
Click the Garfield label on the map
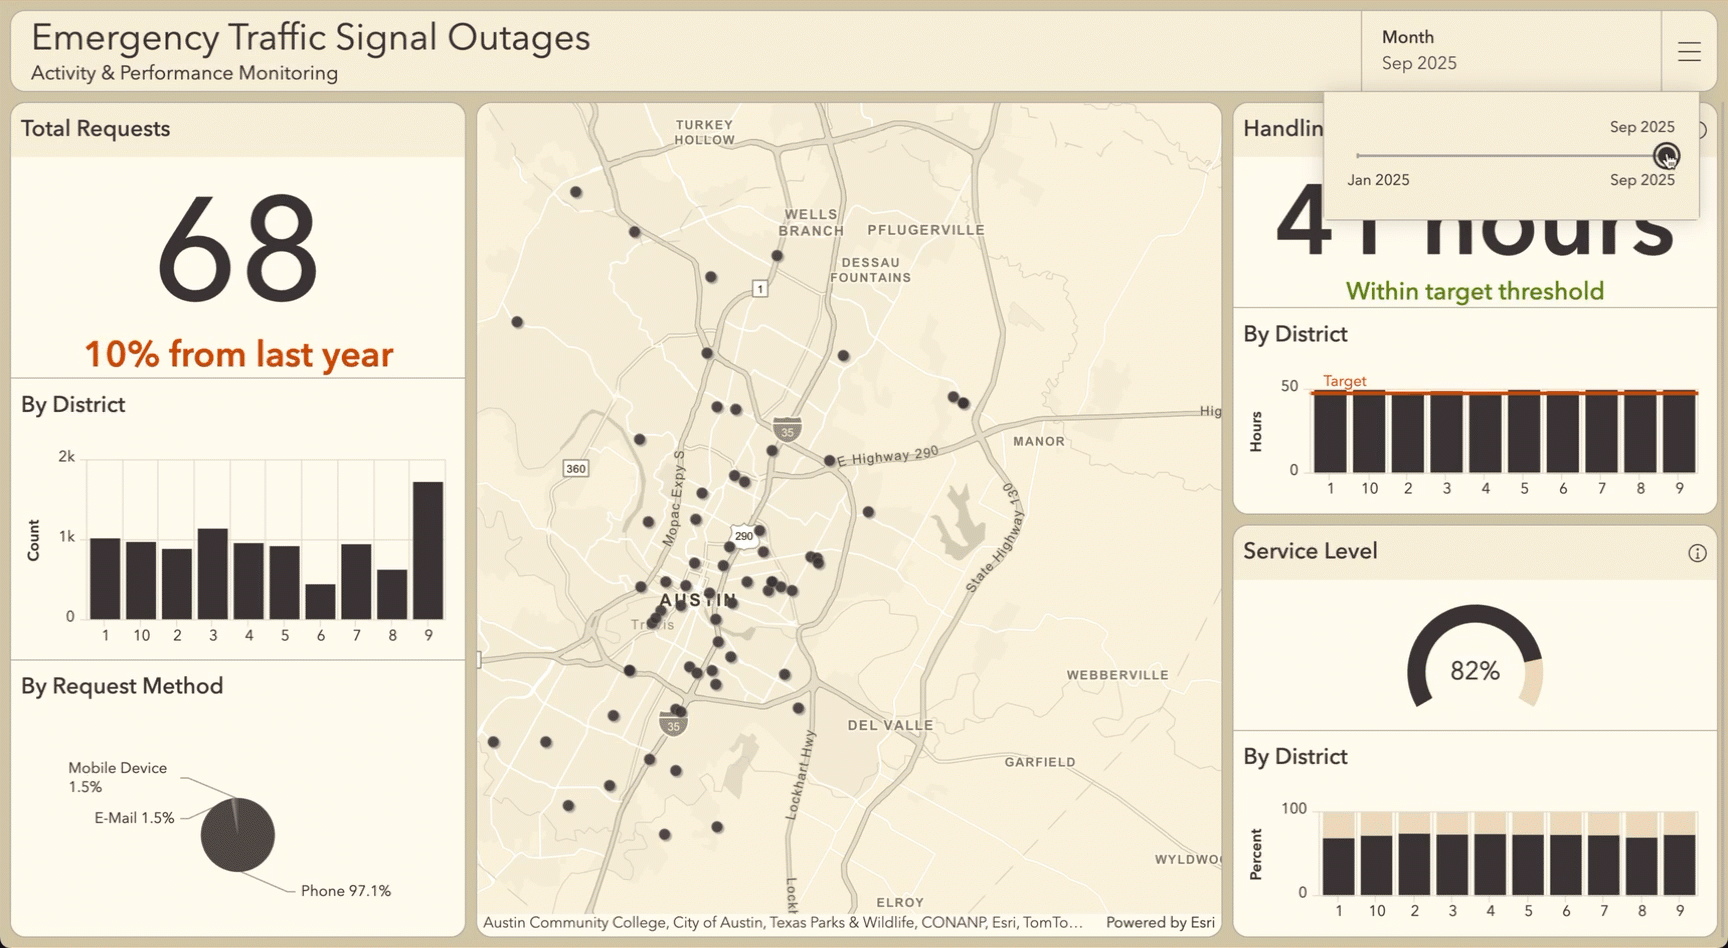[1040, 762]
